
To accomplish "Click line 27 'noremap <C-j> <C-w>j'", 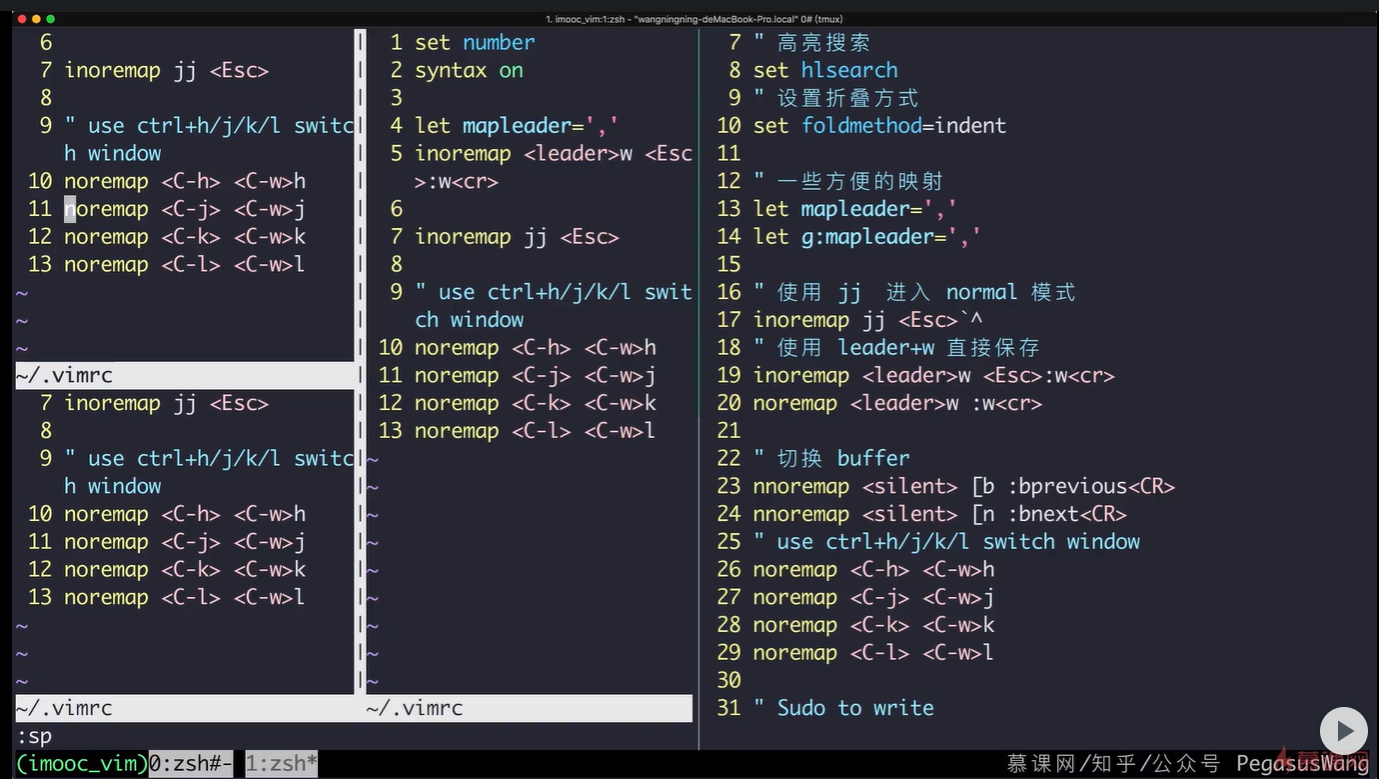I will click(874, 597).
